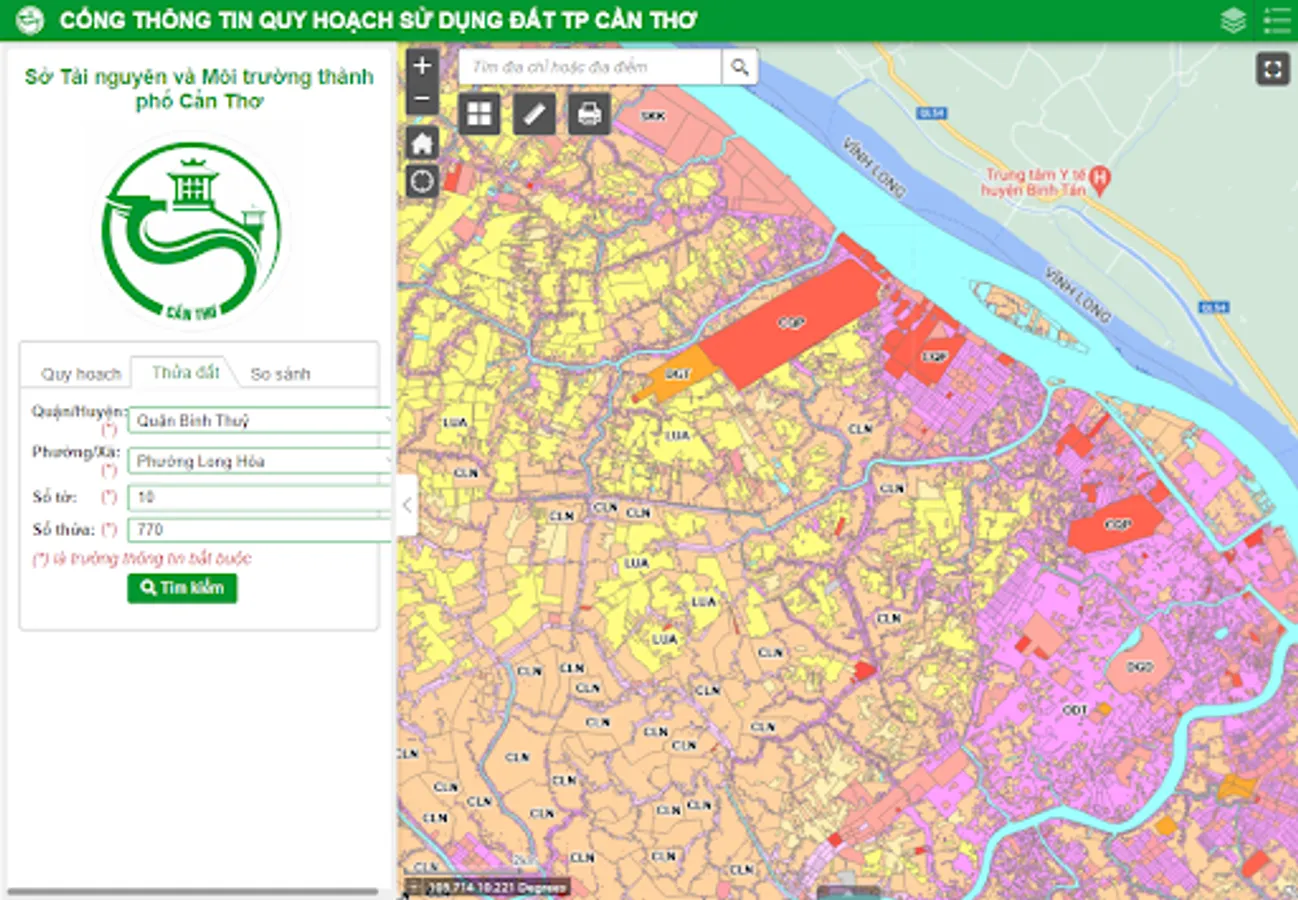Click "Trung tâm Y tế huyện Bình Tân" label

tap(1033, 180)
